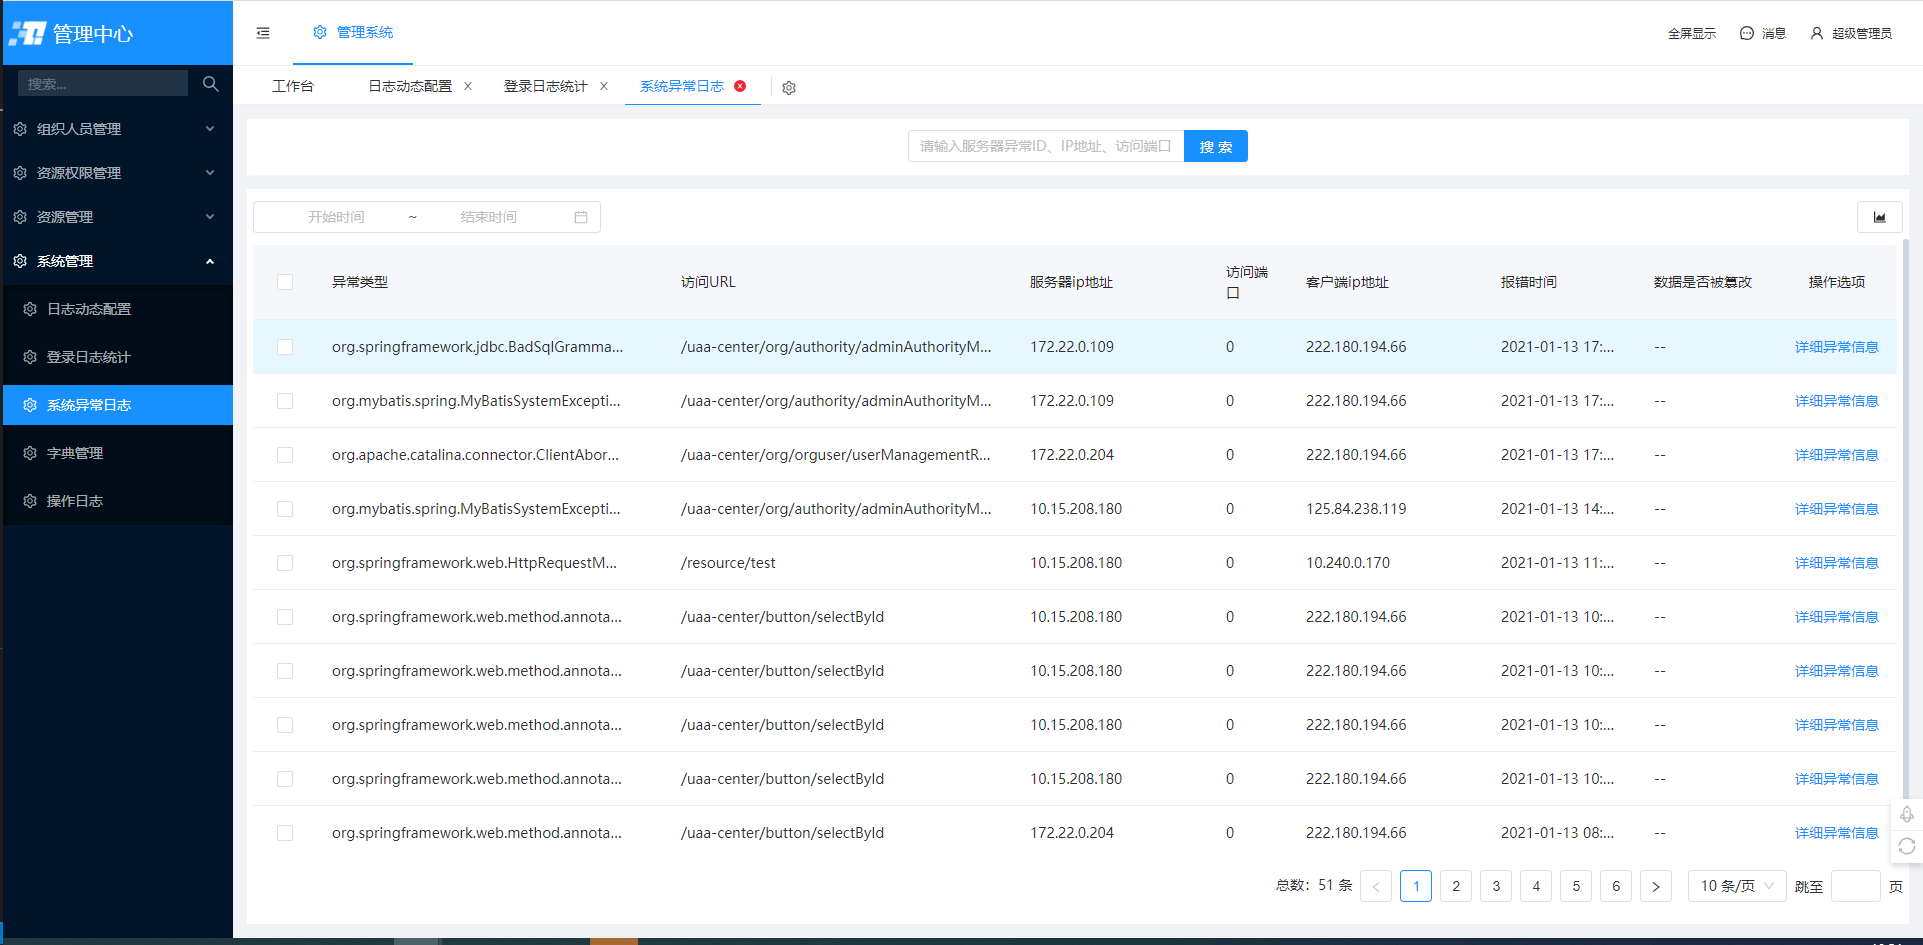The width and height of the screenshot is (1923, 945).
Task: Open the 10 条/页 page size dropdown
Action: [1737, 886]
